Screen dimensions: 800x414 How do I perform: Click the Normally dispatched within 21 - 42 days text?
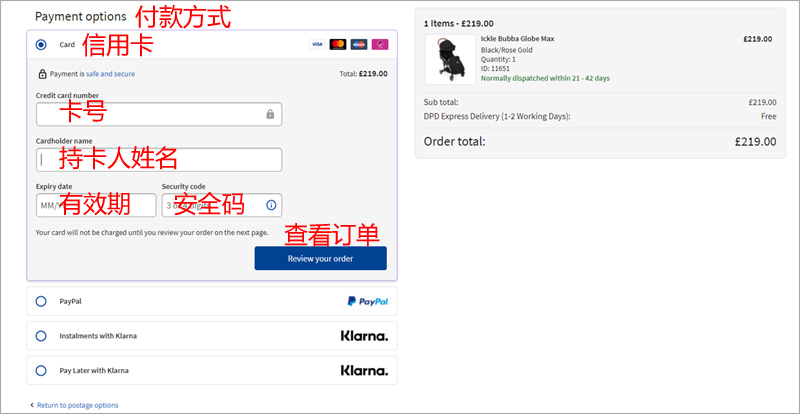pos(545,79)
